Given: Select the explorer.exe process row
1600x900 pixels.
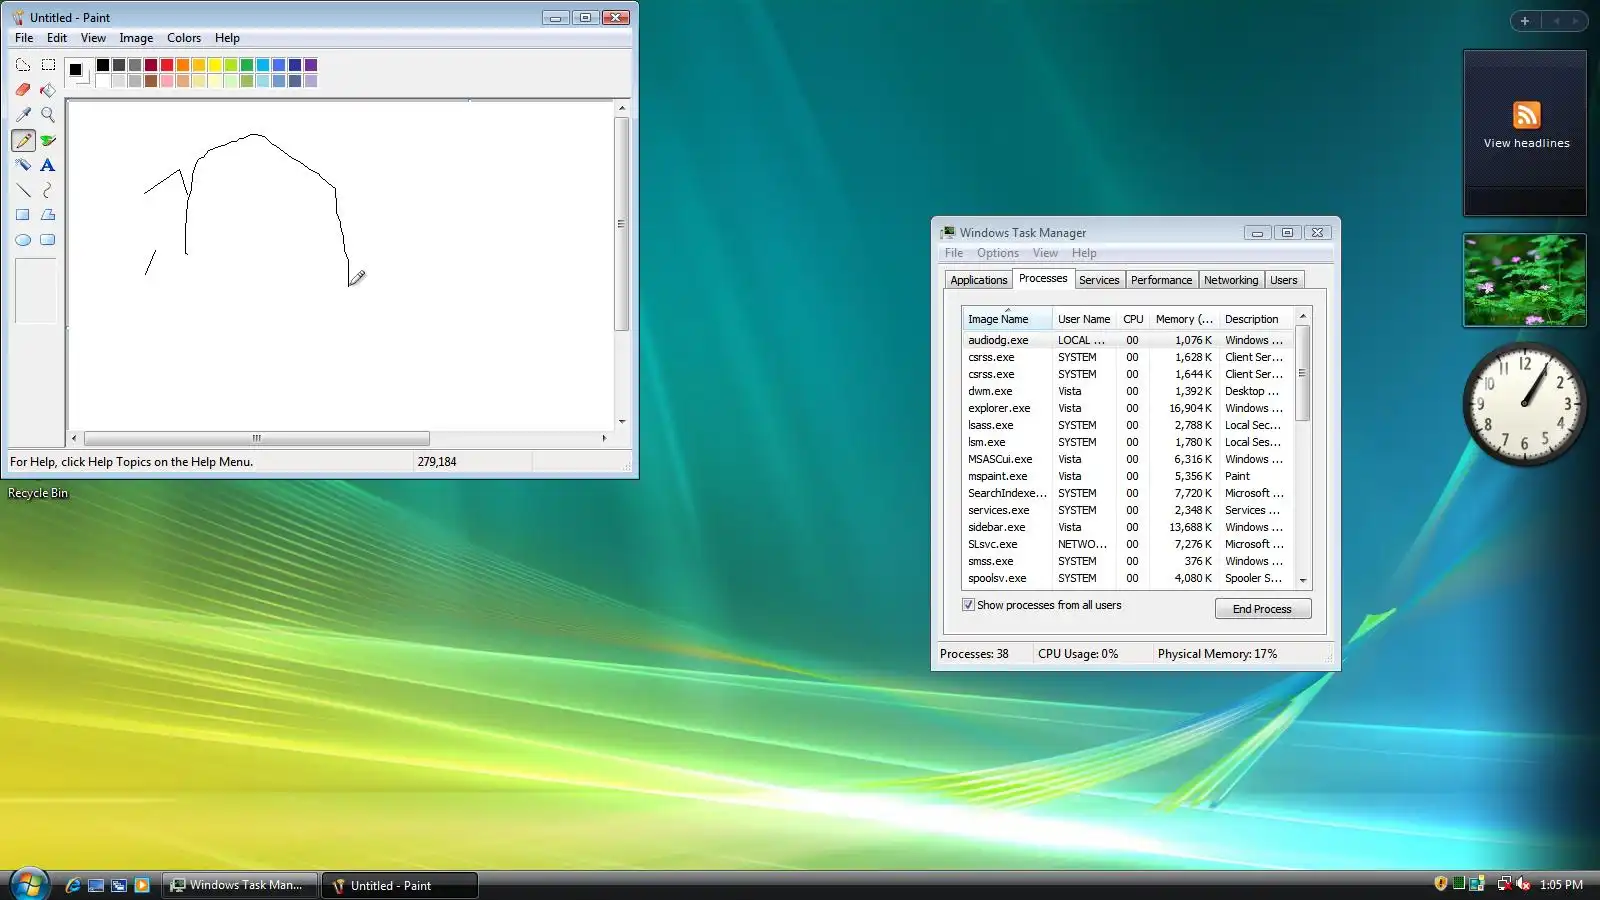Looking at the screenshot, I should tap(1128, 408).
